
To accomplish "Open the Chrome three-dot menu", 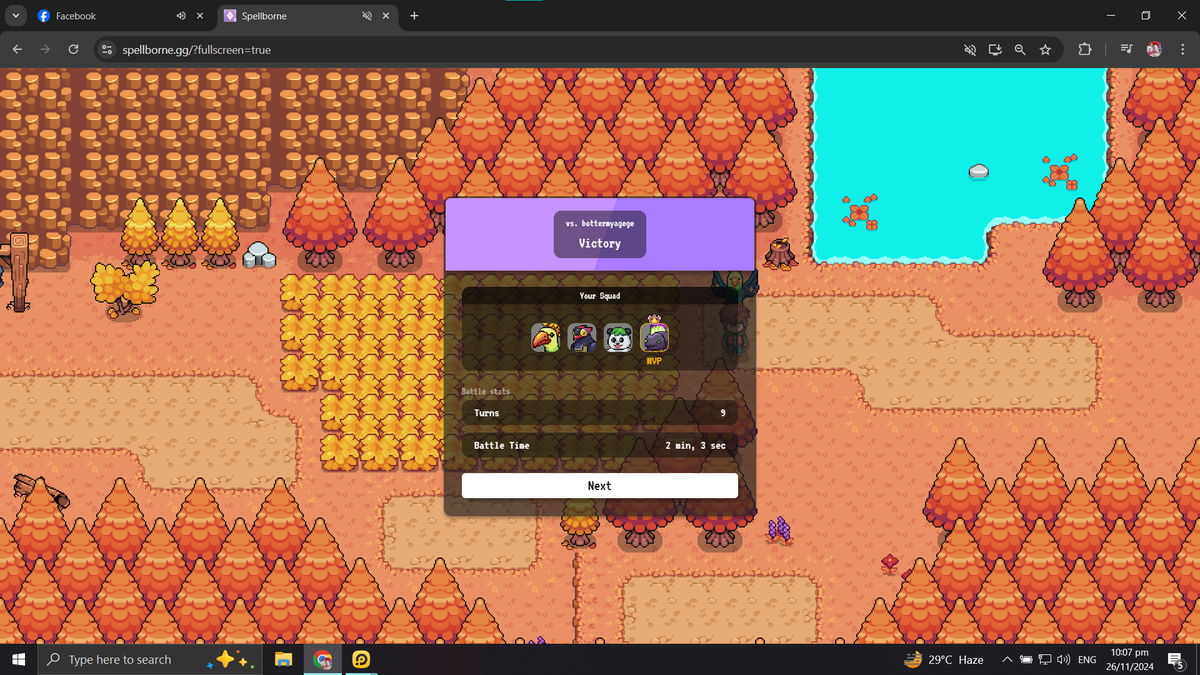I will point(1181,49).
